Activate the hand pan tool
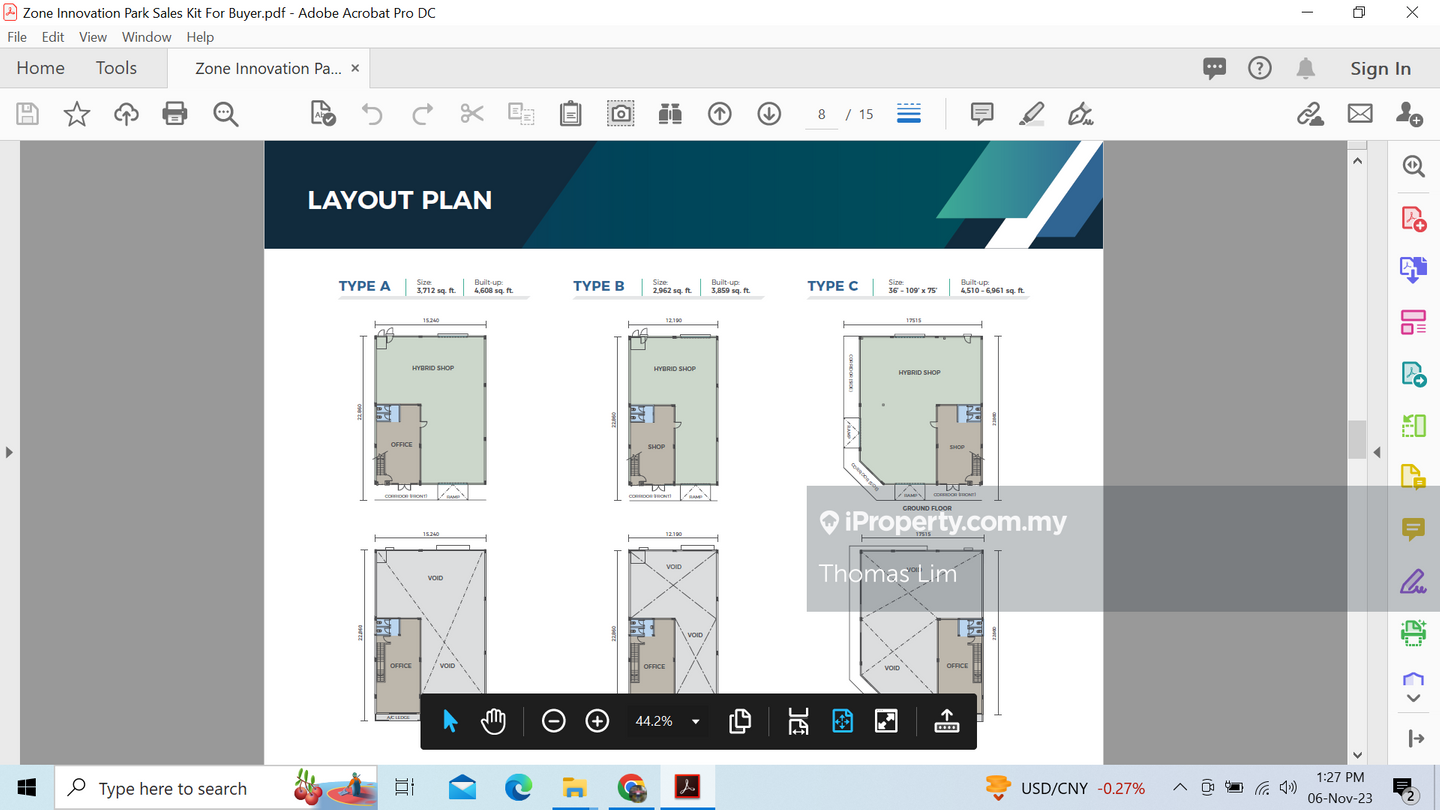The image size is (1440, 810). 493,721
